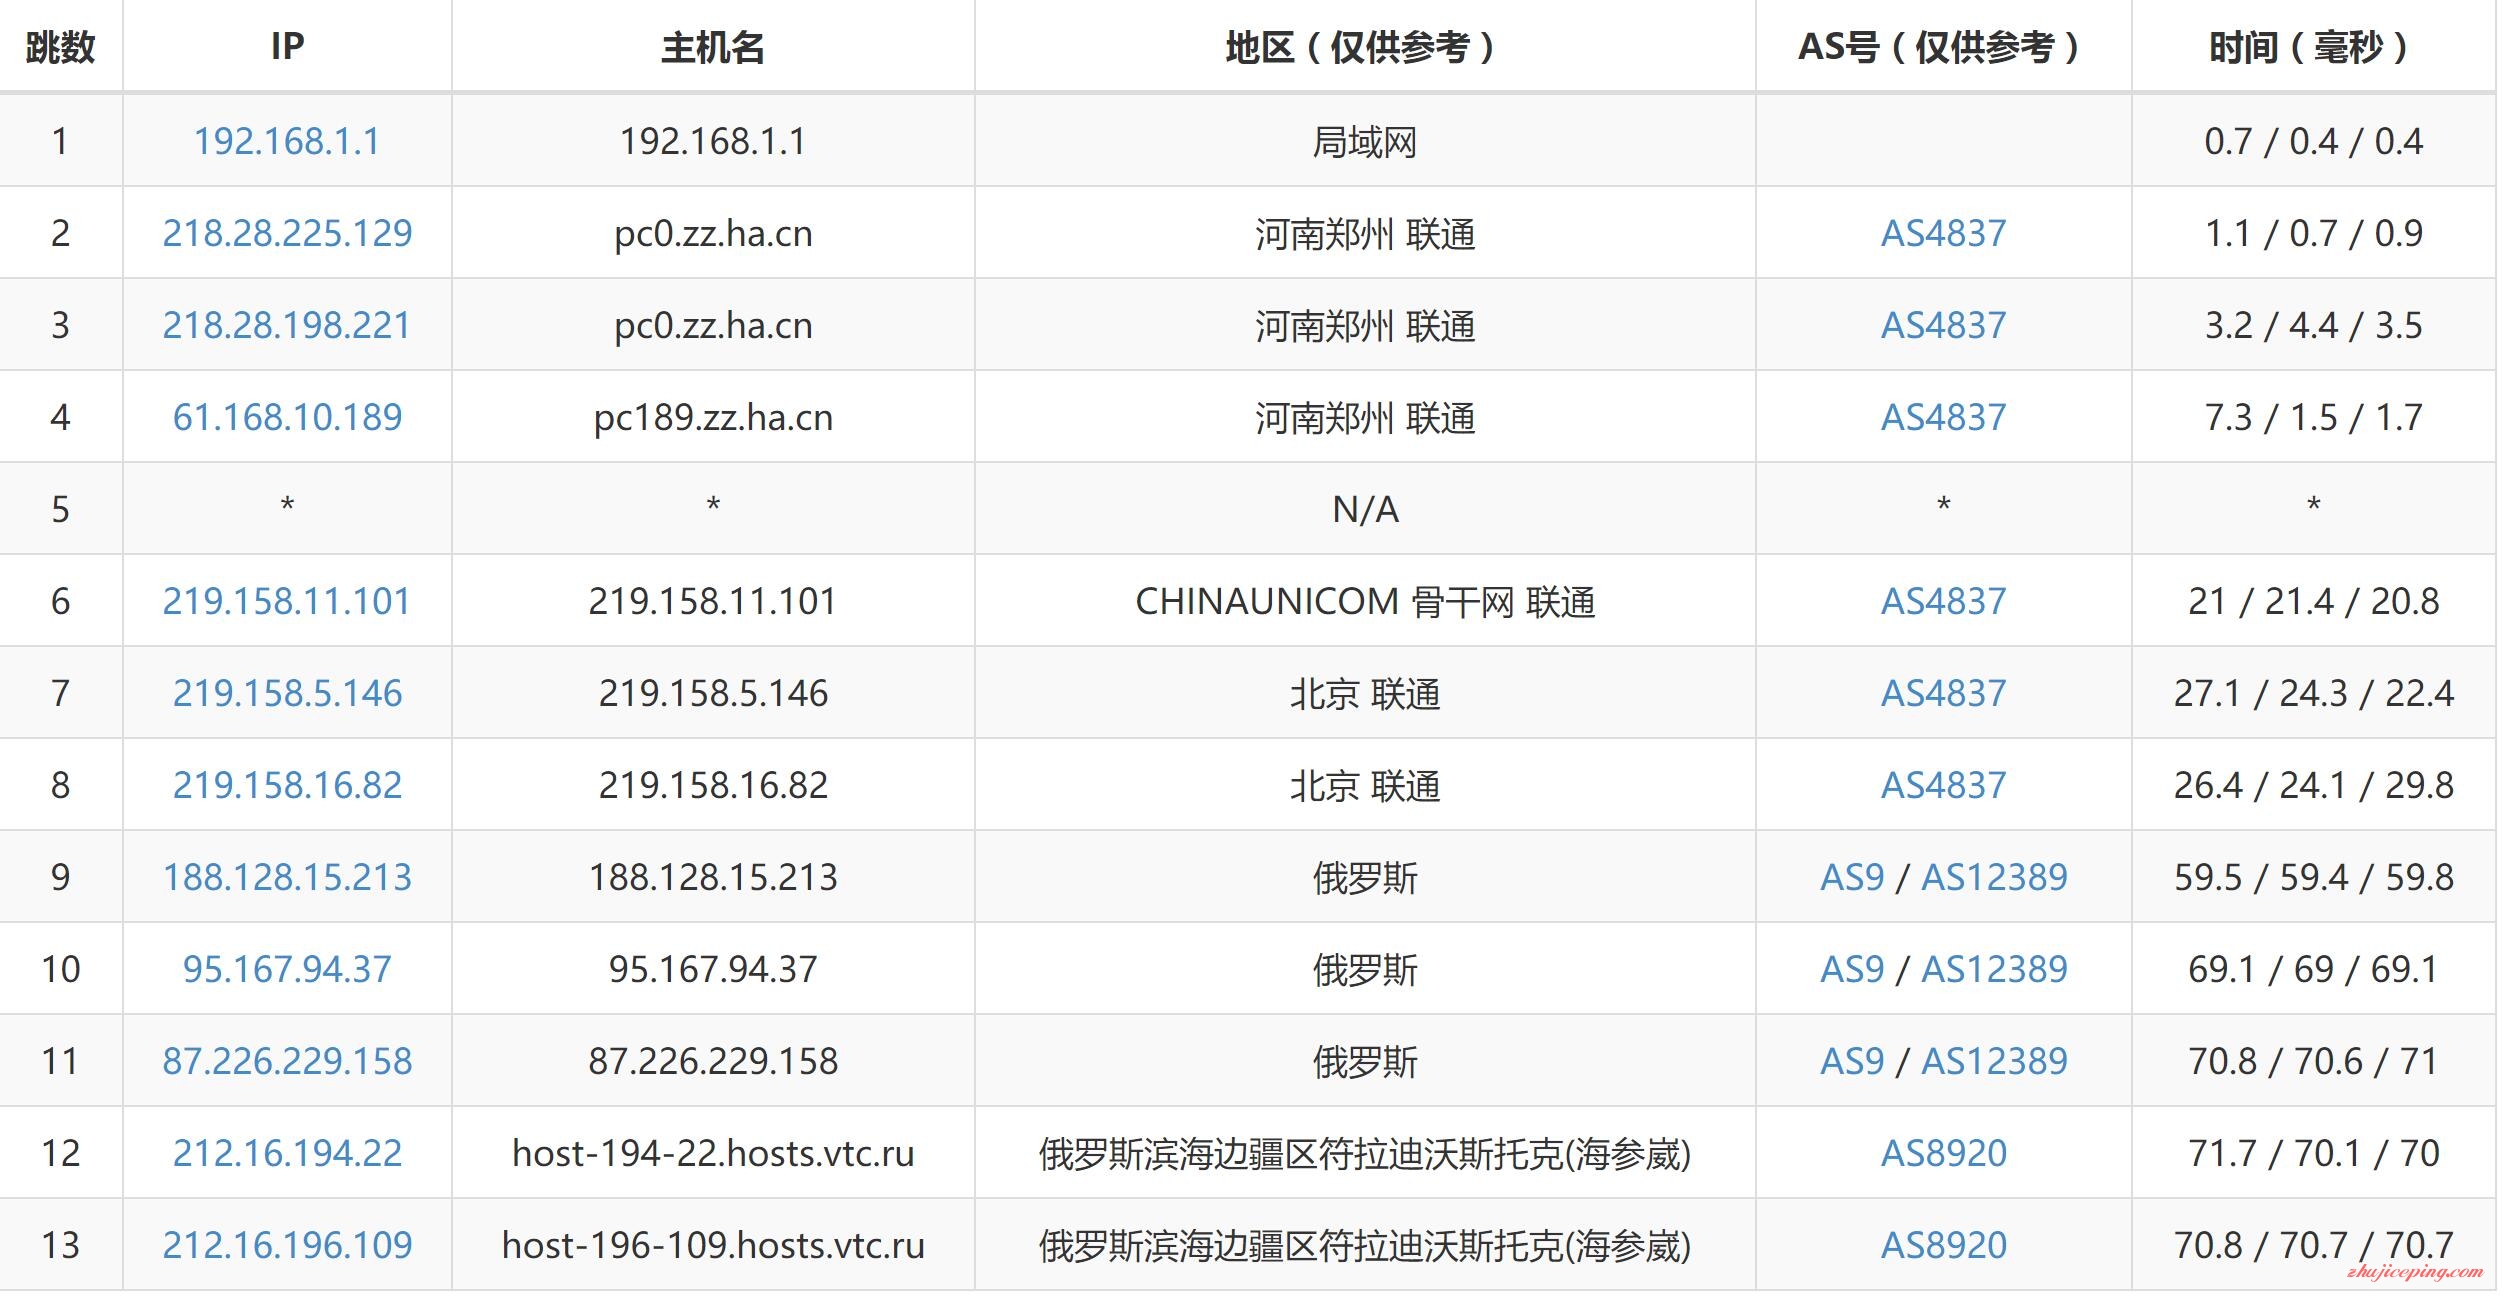Screen dimensions: 2502x1305
Task: Click the AS号（仅供参考） column header
Action: 1943,47
